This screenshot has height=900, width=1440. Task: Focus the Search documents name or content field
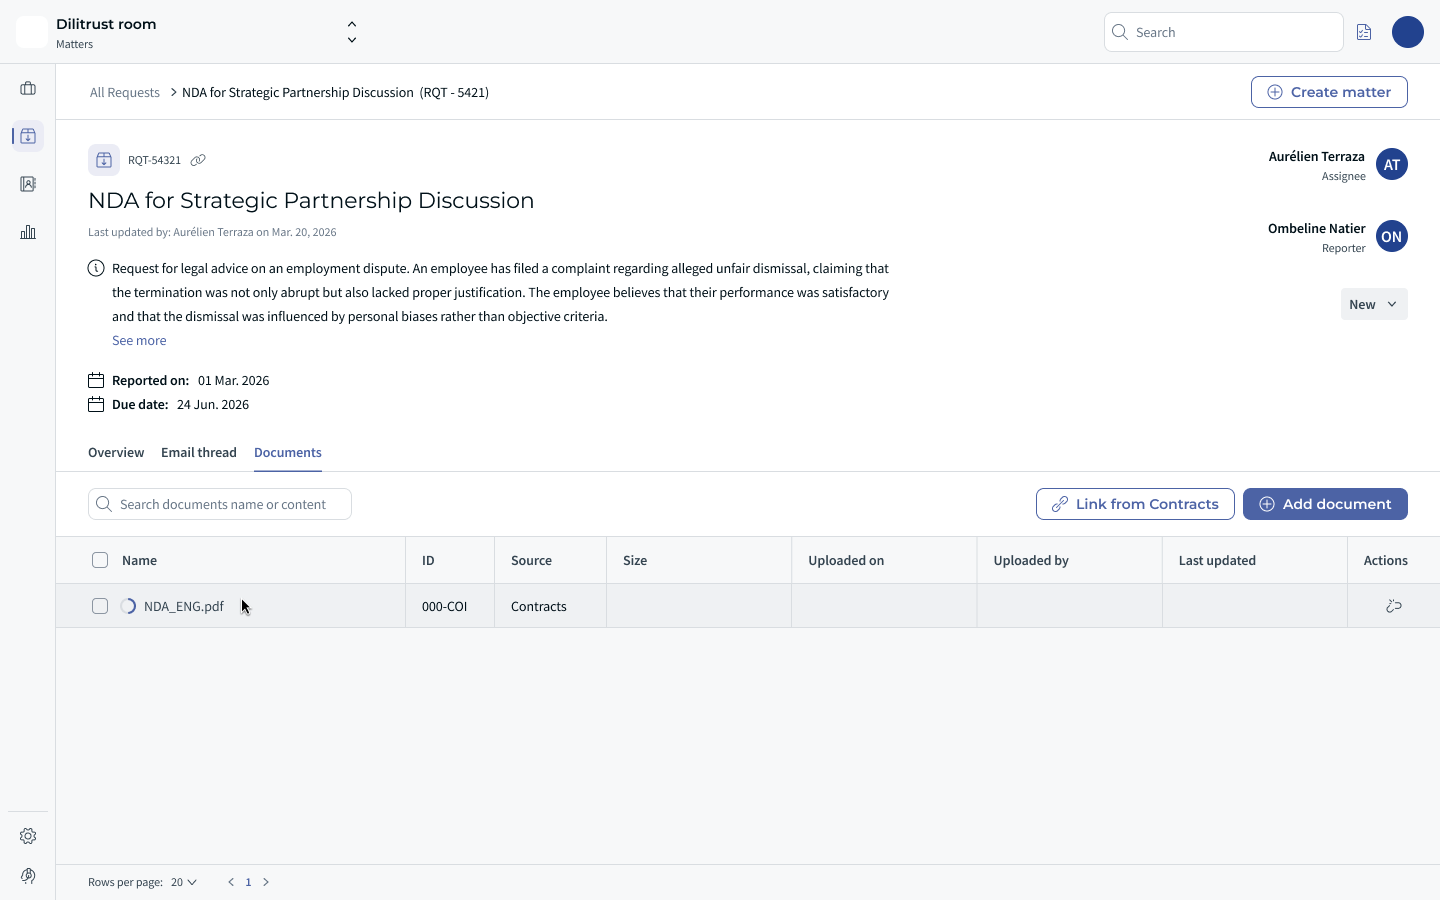(x=220, y=504)
